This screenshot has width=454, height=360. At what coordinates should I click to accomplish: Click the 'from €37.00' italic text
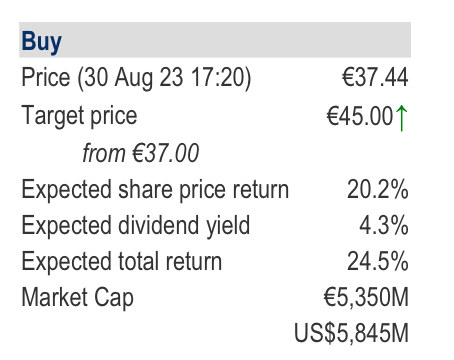pos(141,153)
